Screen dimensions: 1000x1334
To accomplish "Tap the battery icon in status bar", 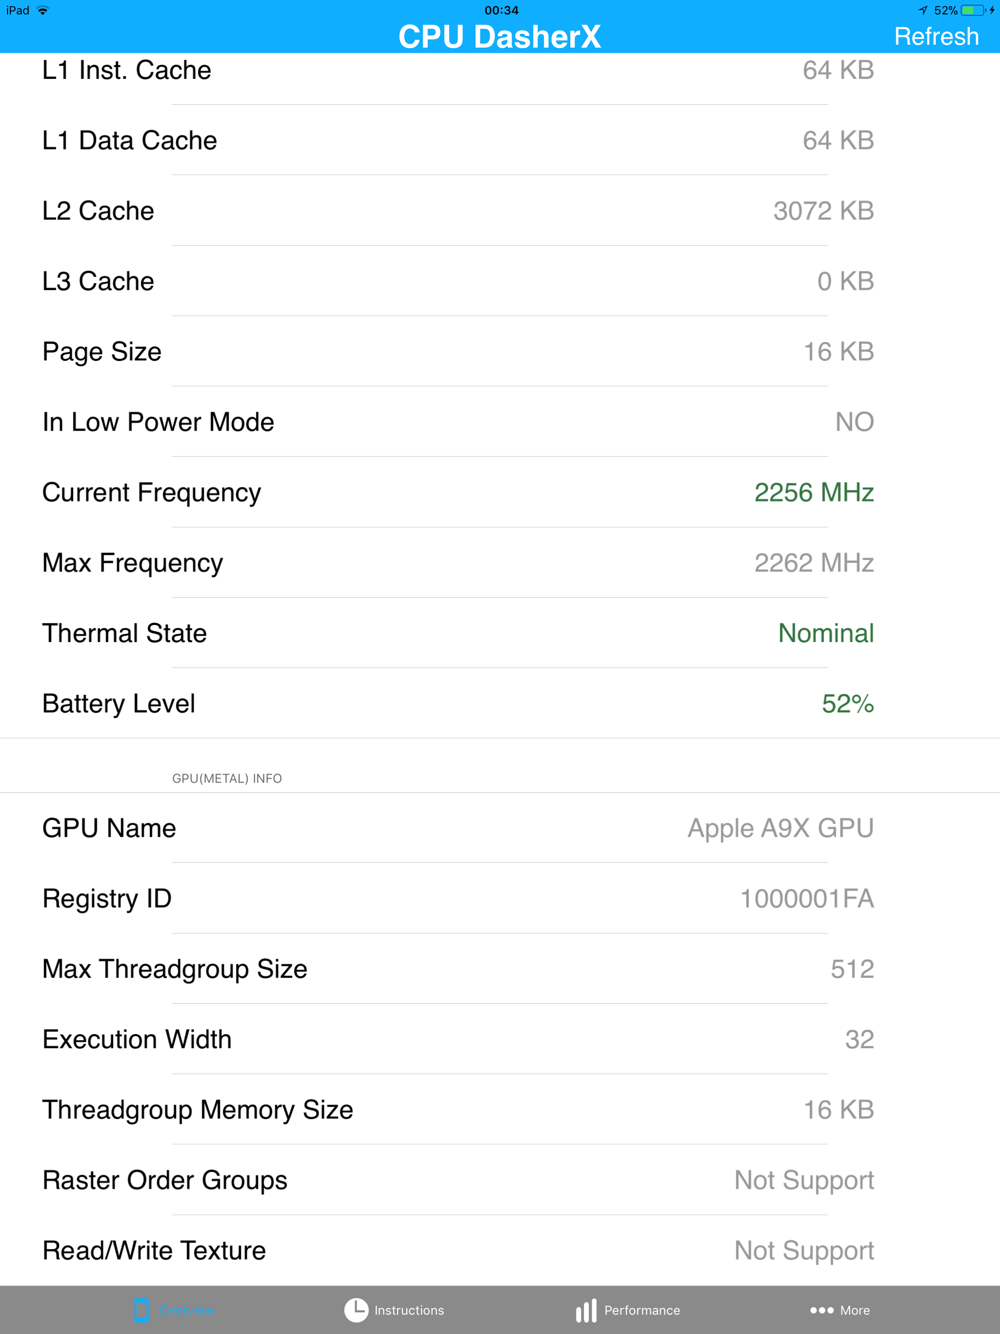I will [x=973, y=10].
